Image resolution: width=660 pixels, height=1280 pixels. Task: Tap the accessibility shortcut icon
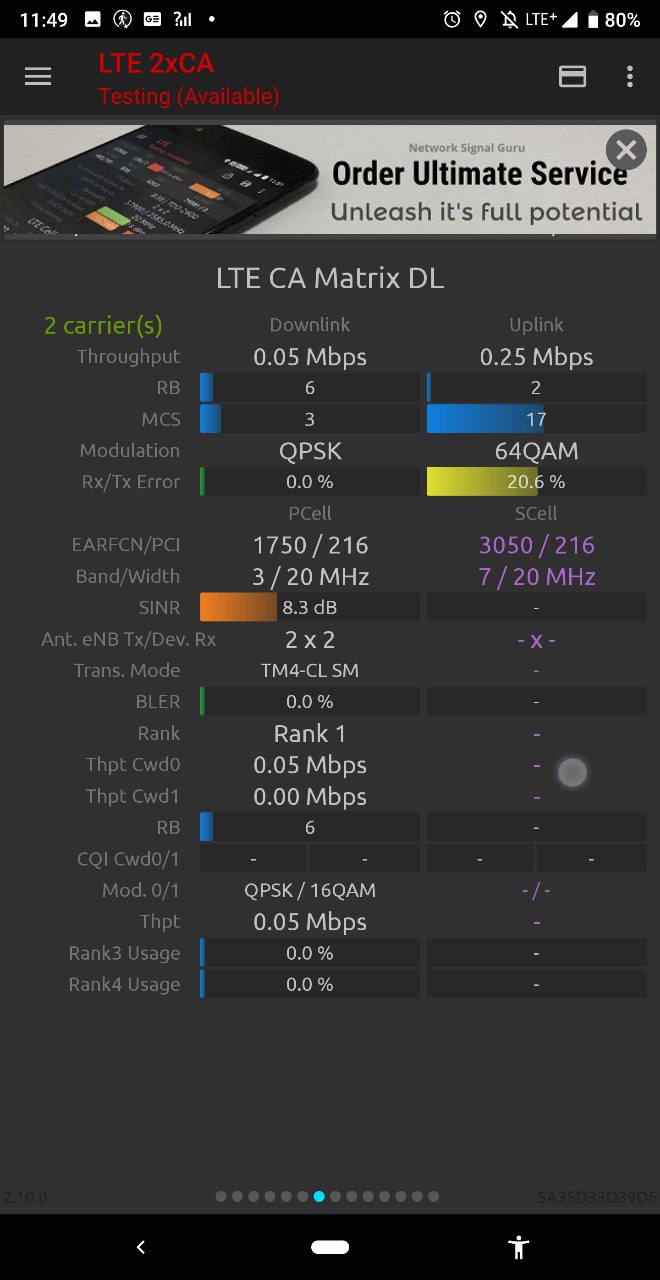[518, 1247]
